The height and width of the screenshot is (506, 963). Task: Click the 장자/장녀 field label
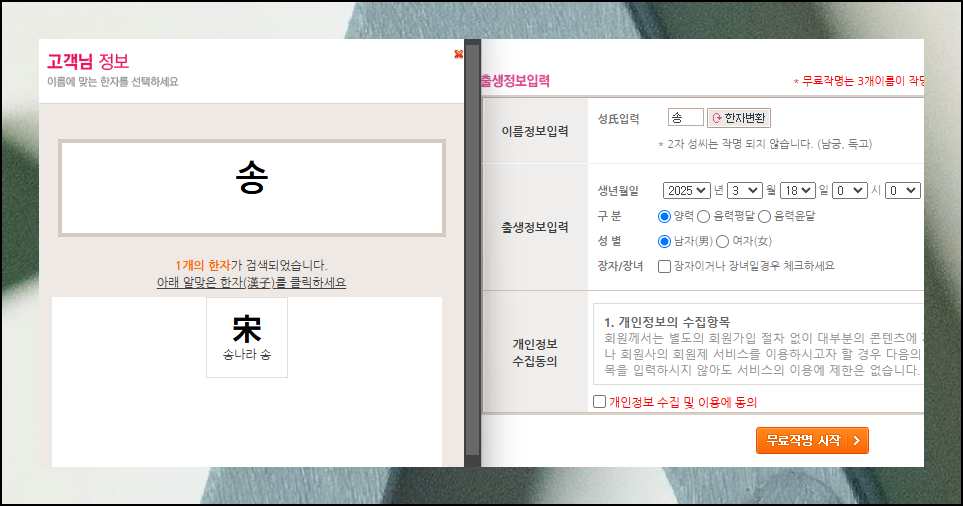(620, 266)
